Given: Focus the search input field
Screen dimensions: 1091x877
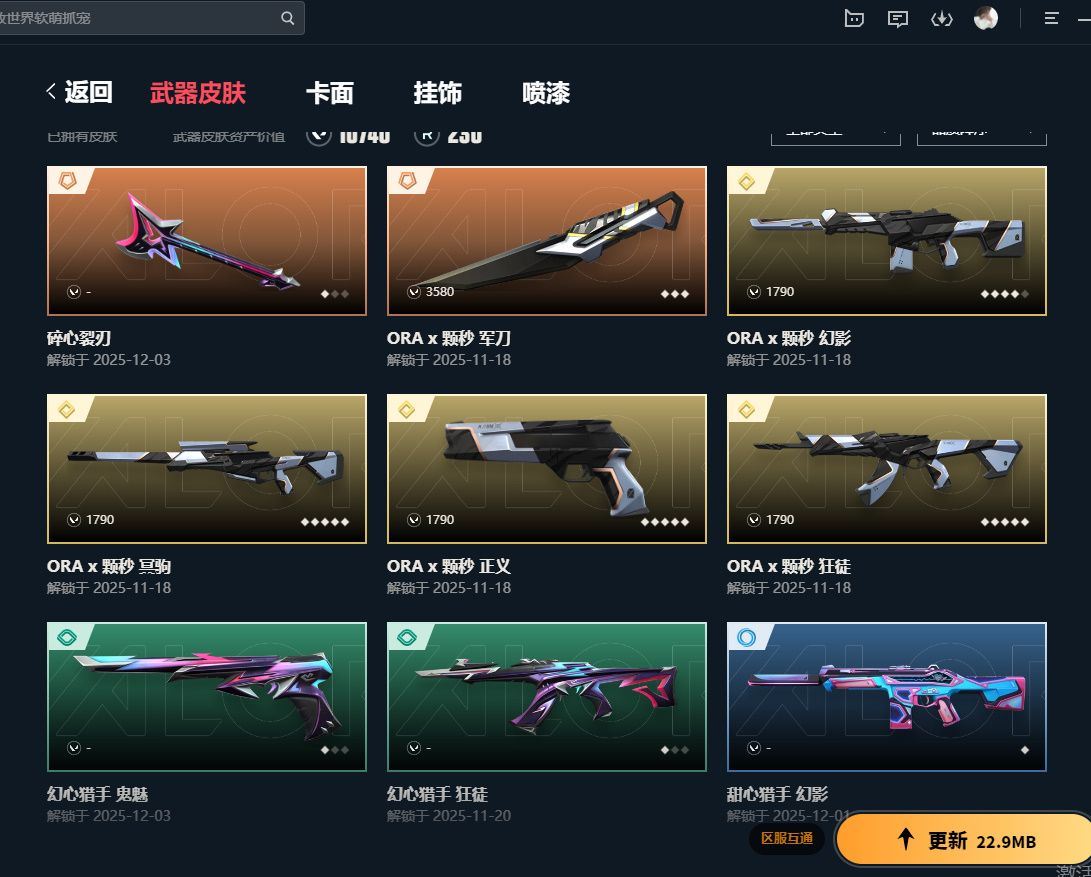Looking at the screenshot, I should point(139,18).
